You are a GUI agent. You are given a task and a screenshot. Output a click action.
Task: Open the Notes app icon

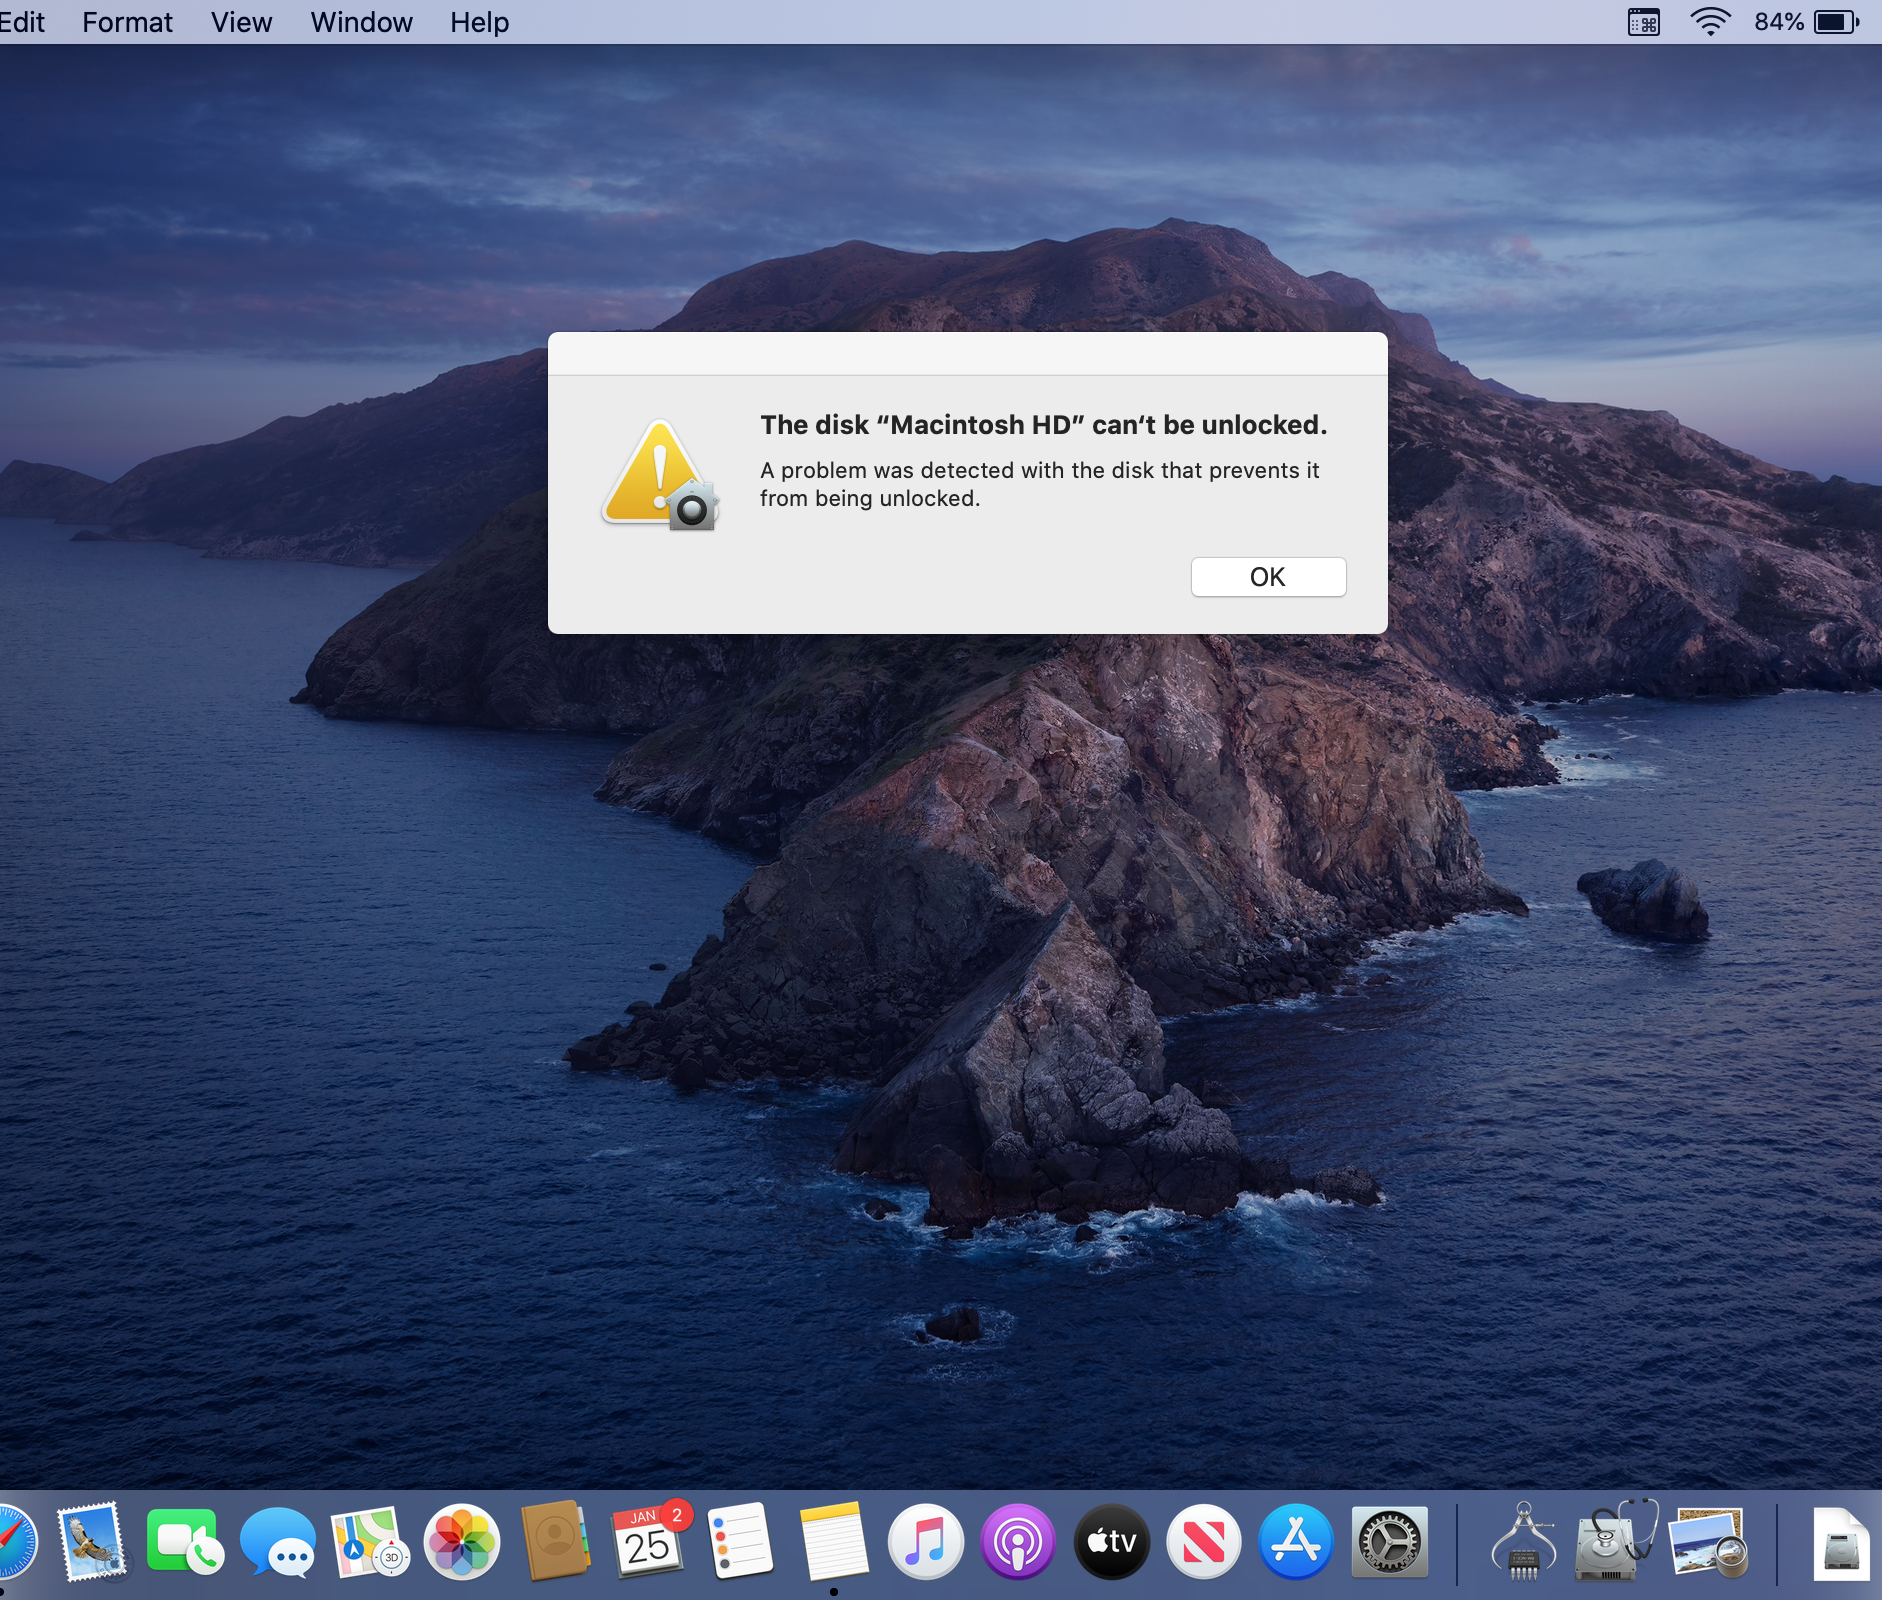pyautogui.click(x=833, y=1542)
